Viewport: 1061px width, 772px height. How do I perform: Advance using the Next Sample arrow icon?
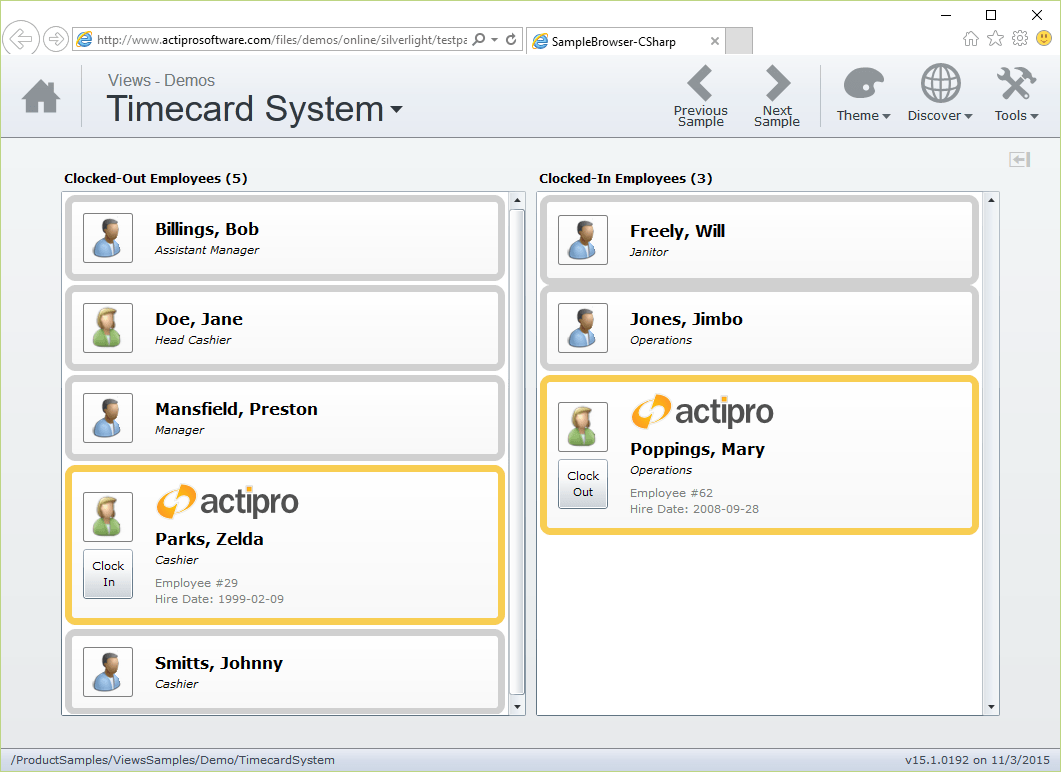(777, 84)
